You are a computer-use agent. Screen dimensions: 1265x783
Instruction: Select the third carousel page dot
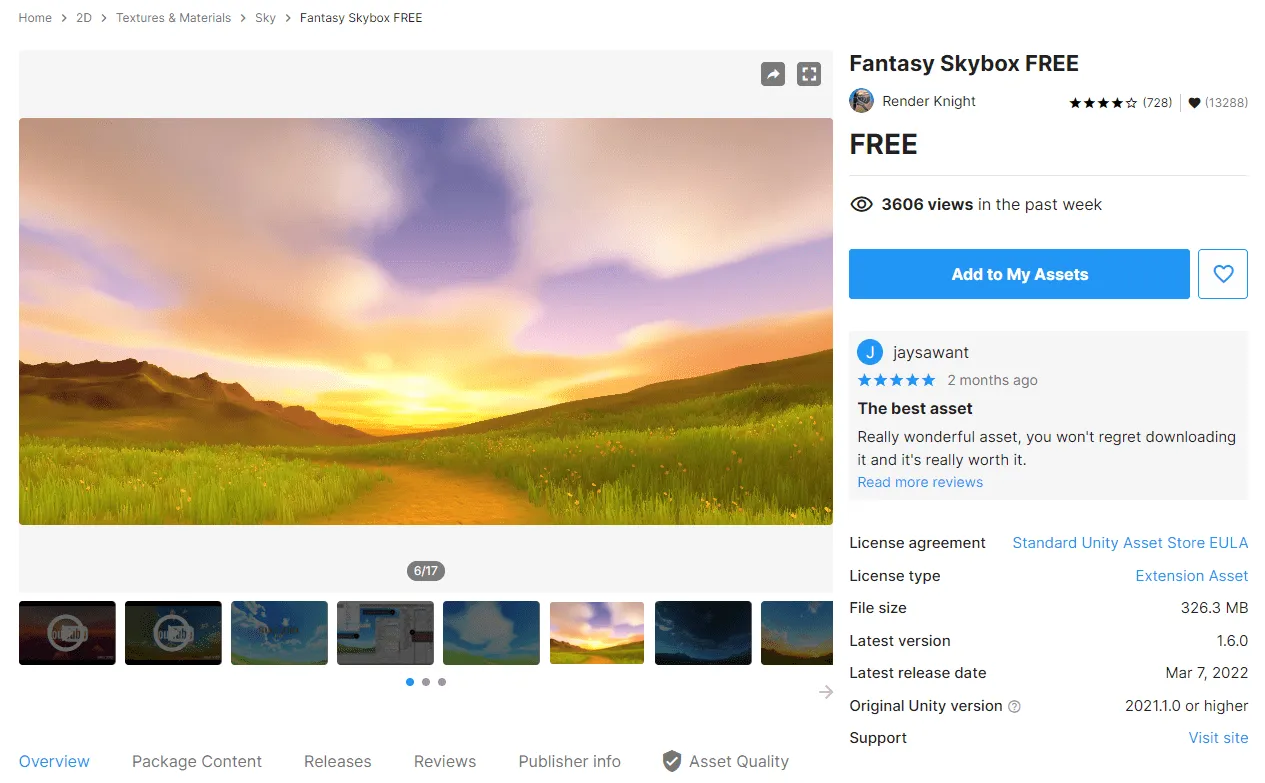point(442,682)
